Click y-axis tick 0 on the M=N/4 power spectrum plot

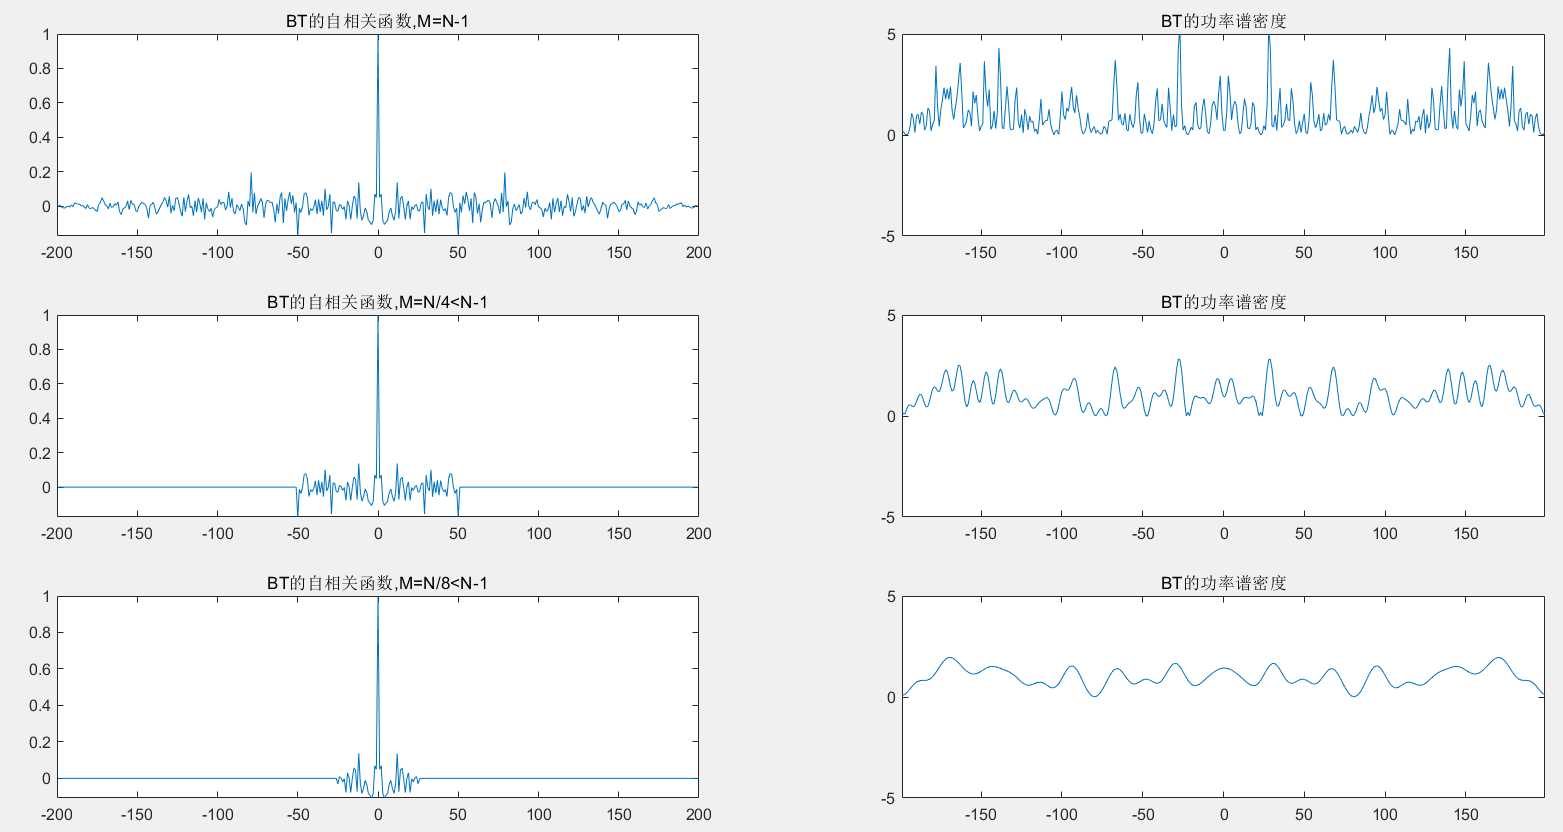(x=891, y=416)
